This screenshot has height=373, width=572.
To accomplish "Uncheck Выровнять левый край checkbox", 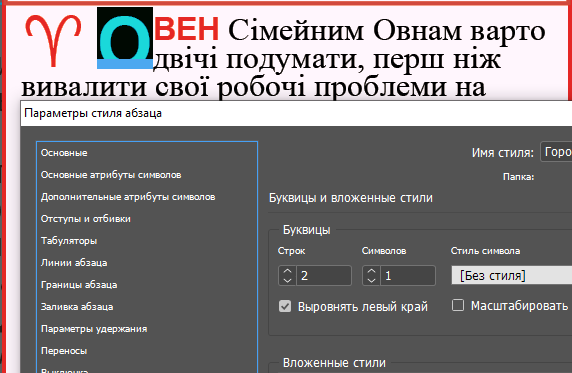I will click(x=285, y=306).
